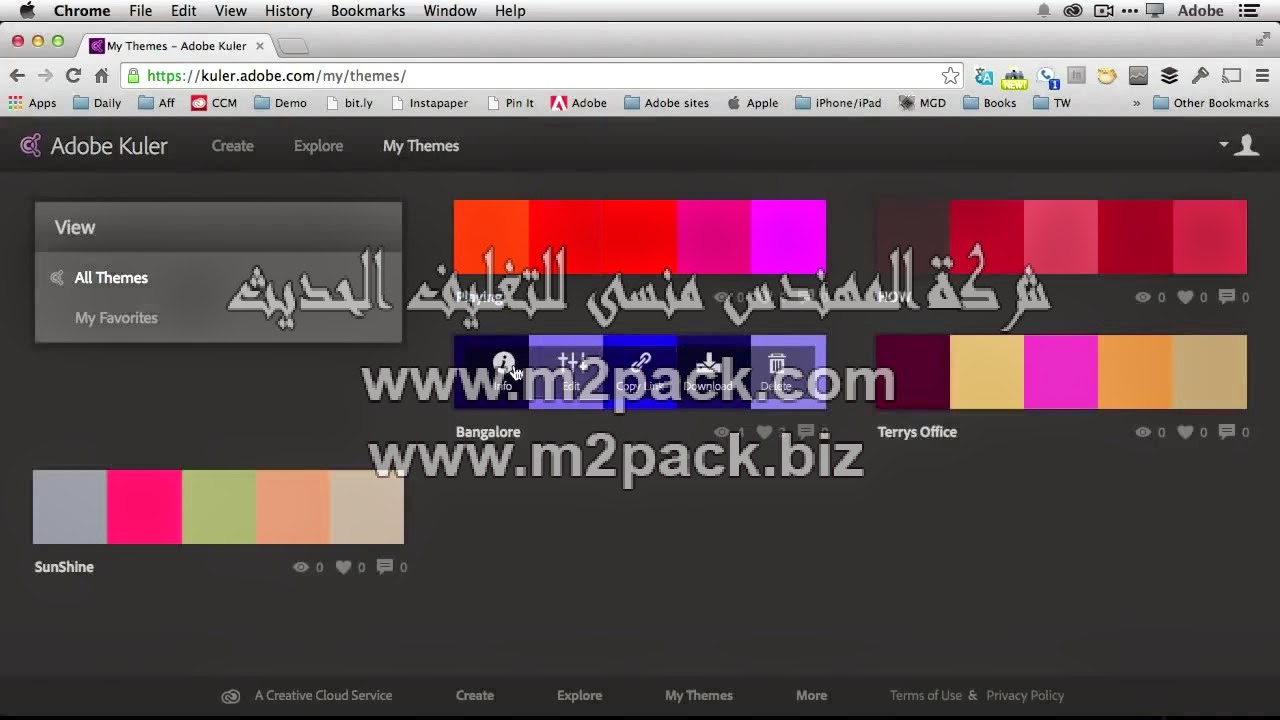
Task: Open footer Privacy Policy link
Action: click(x=1025, y=695)
